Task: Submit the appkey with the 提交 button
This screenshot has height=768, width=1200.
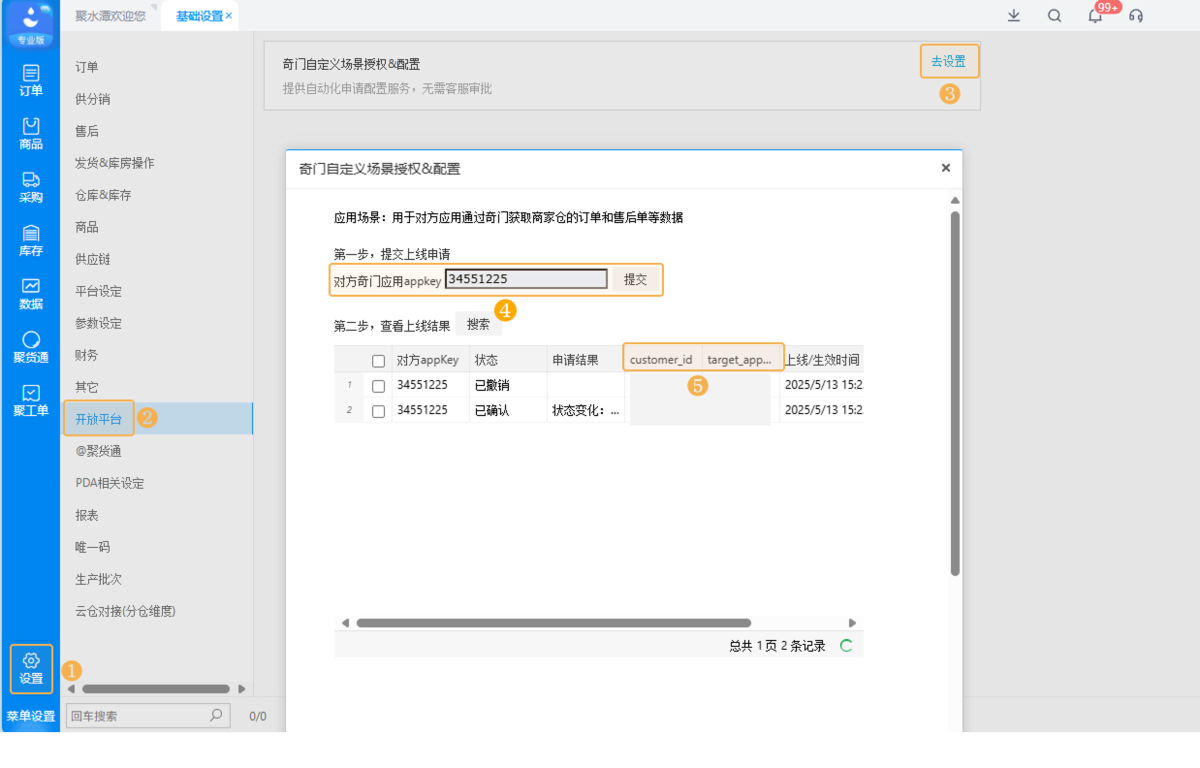Action: tap(635, 279)
